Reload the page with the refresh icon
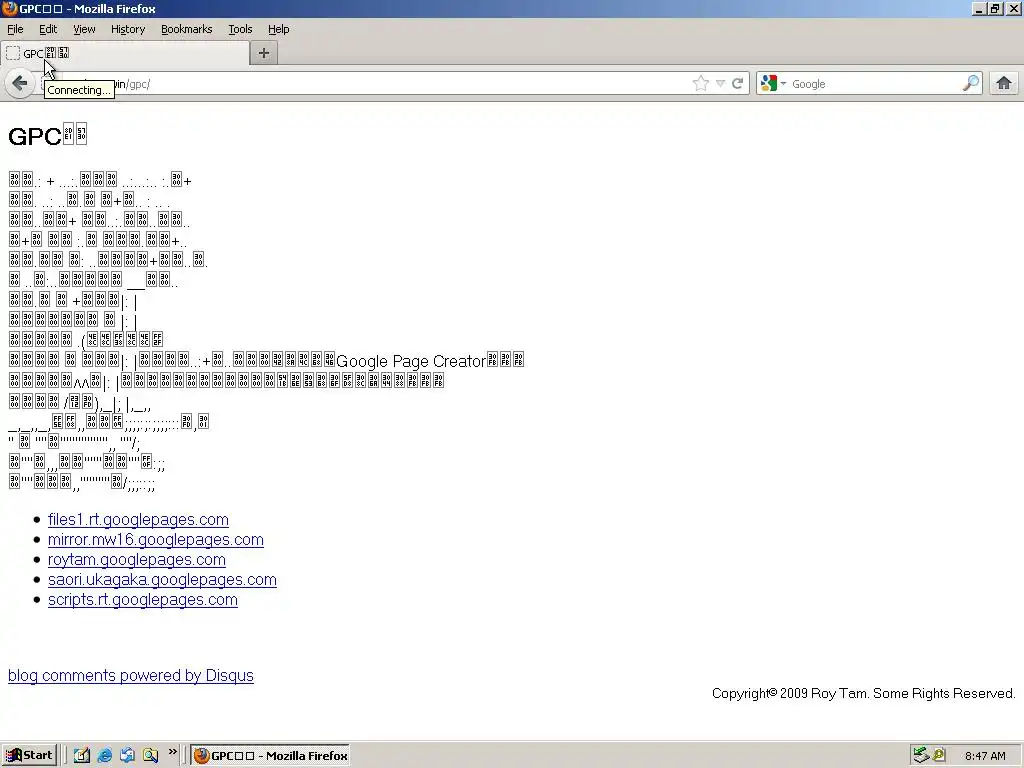The height and width of the screenshot is (768, 1024). point(737,84)
